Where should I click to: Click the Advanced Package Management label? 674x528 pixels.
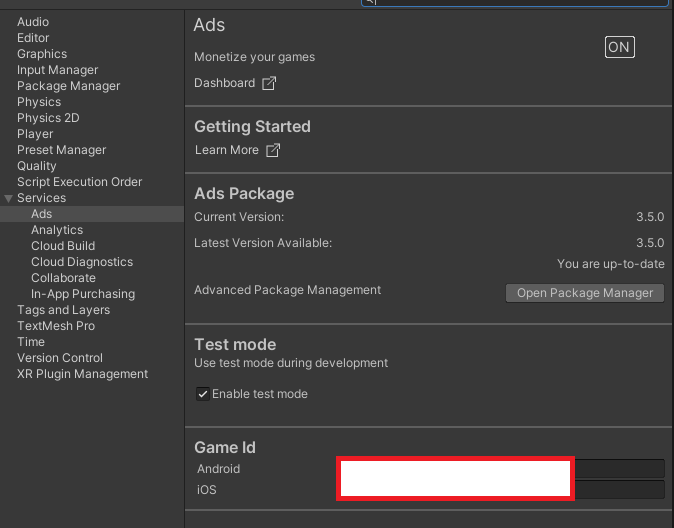point(288,290)
